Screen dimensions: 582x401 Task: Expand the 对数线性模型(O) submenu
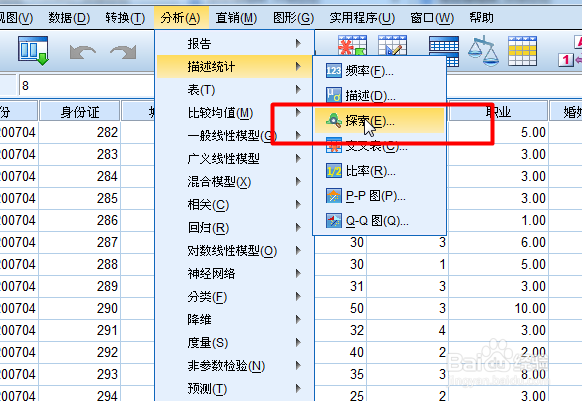235,251
